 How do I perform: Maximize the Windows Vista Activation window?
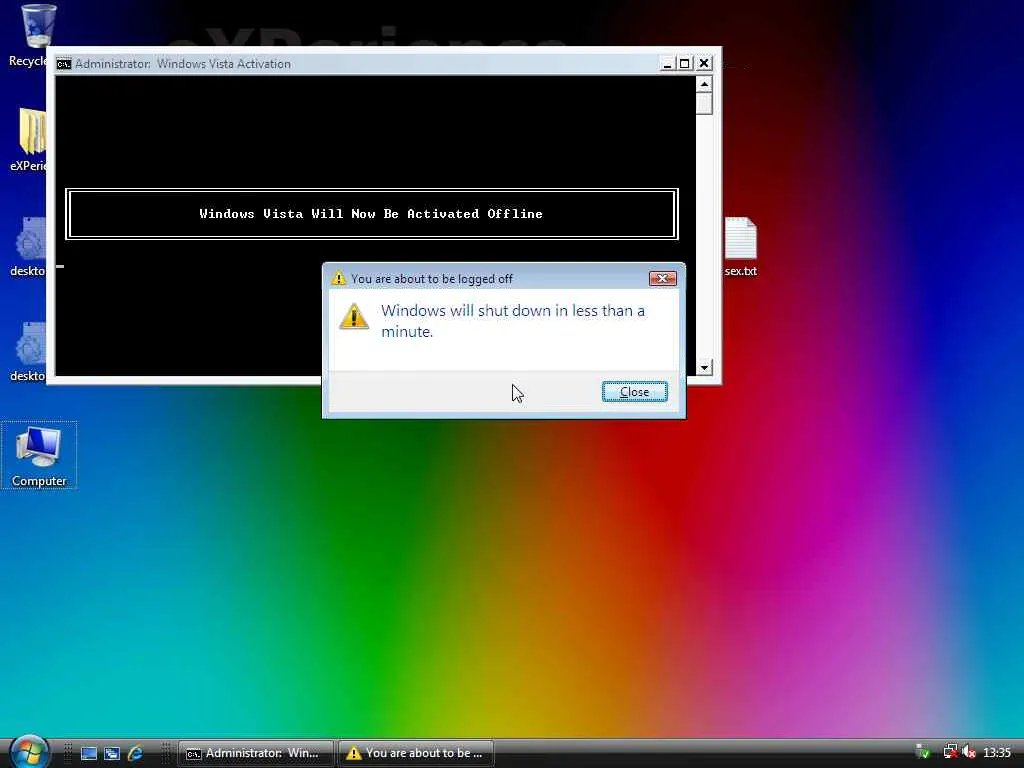[x=684, y=63]
